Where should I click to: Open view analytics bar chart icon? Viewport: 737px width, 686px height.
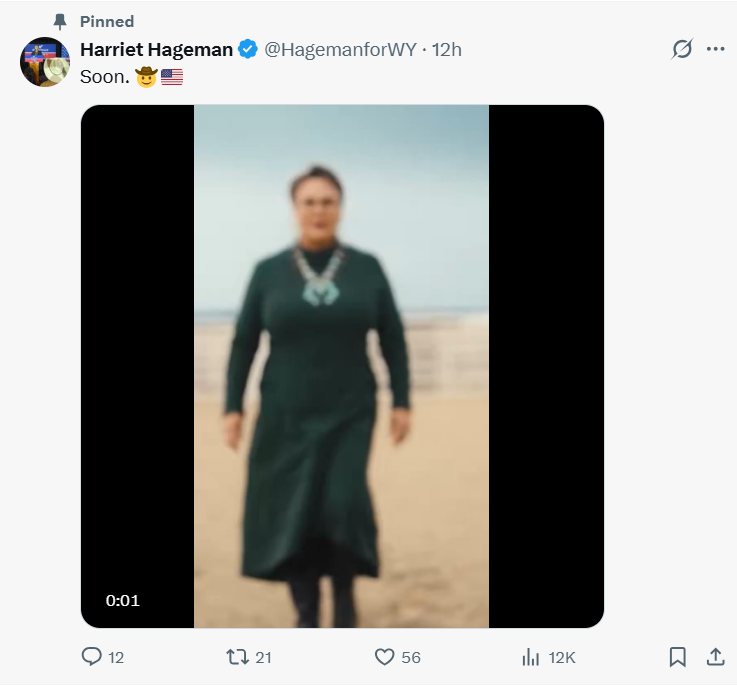click(531, 657)
